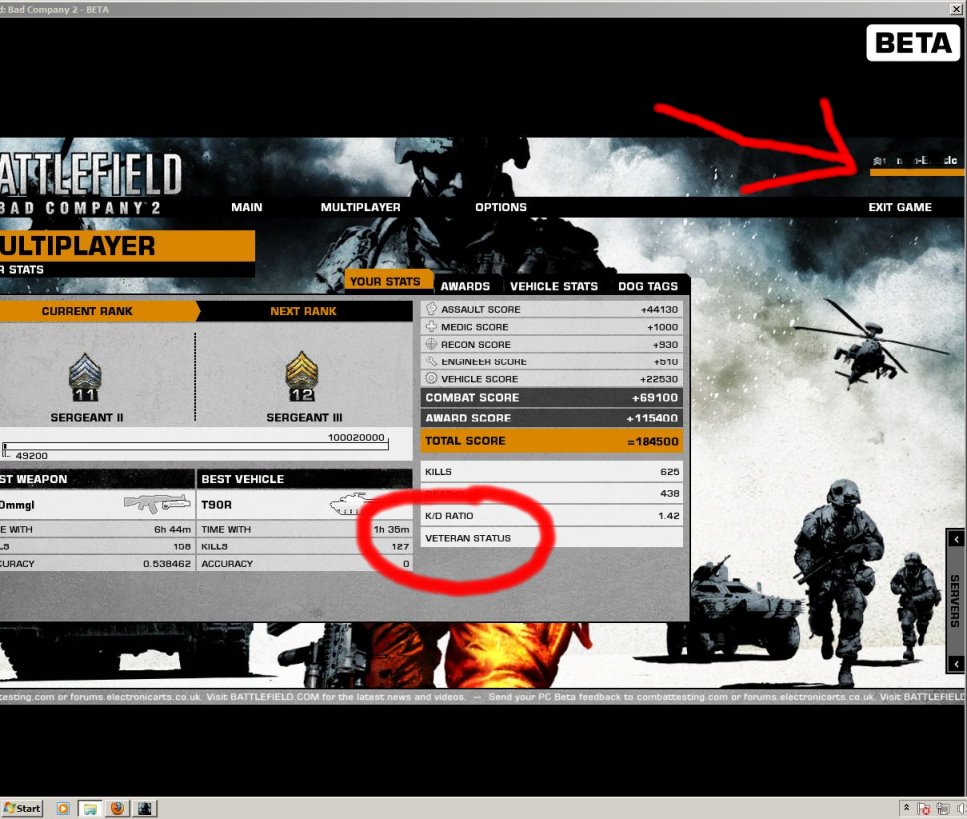Click the T90R vehicle name
The width and height of the screenshot is (967, 819).
(x=216, y=504)
